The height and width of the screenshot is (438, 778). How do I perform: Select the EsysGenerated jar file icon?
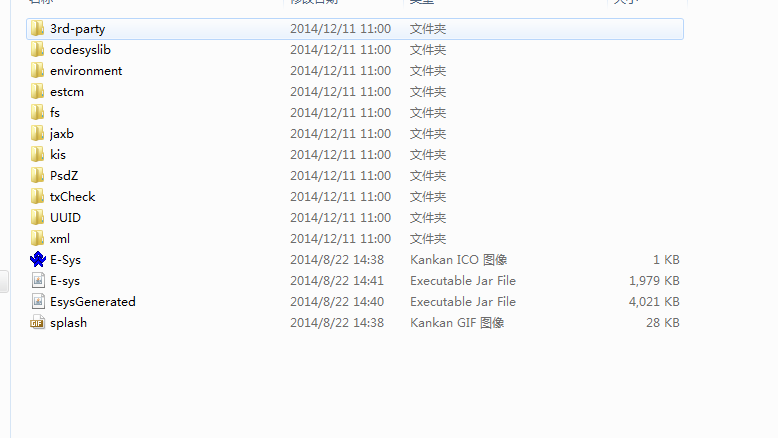tap(38, 302)
